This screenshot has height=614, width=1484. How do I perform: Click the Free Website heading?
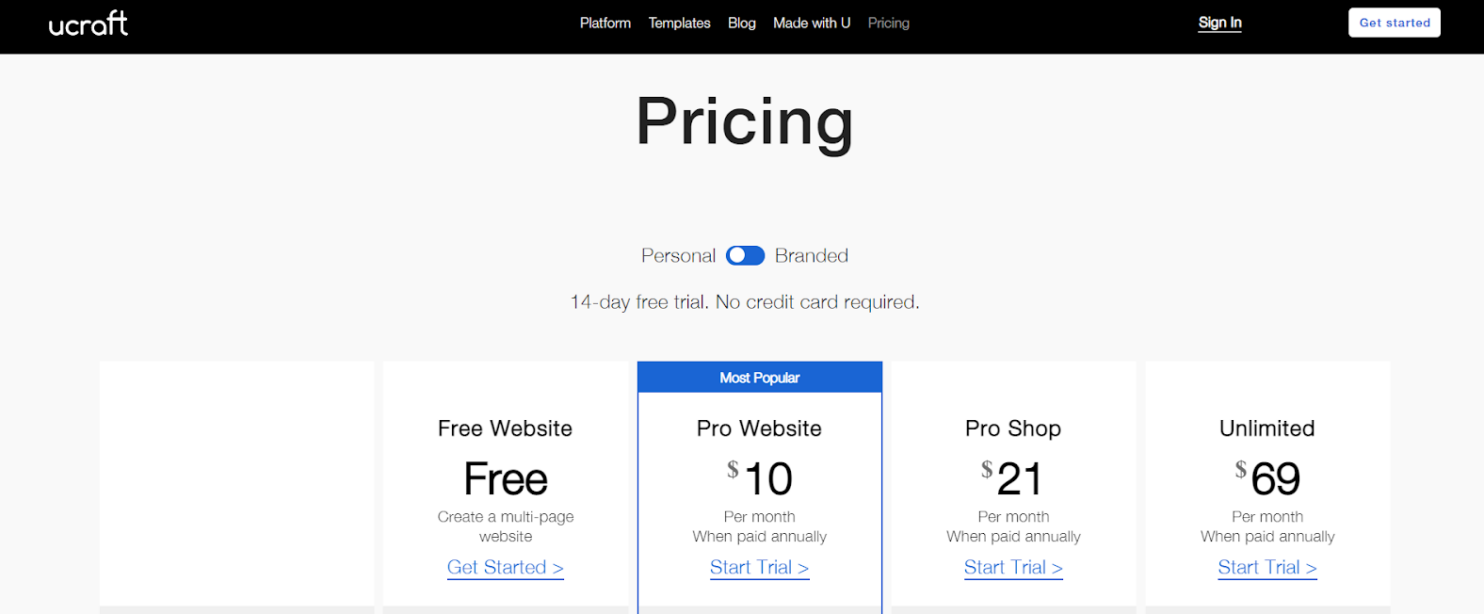coord(505,428)
